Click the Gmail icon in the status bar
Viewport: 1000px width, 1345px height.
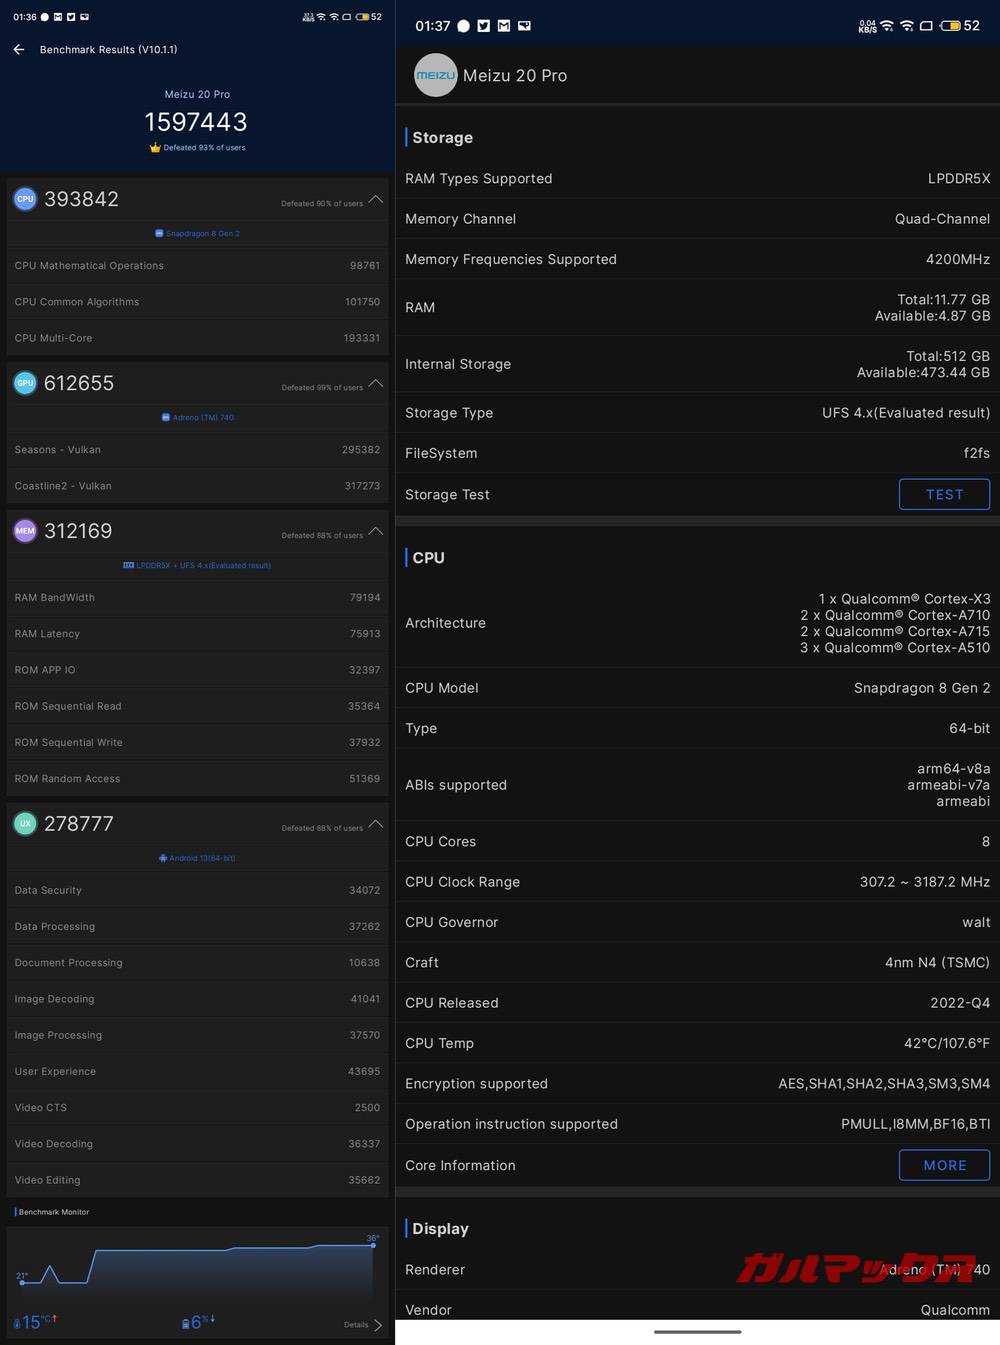(x=503, y=26)
